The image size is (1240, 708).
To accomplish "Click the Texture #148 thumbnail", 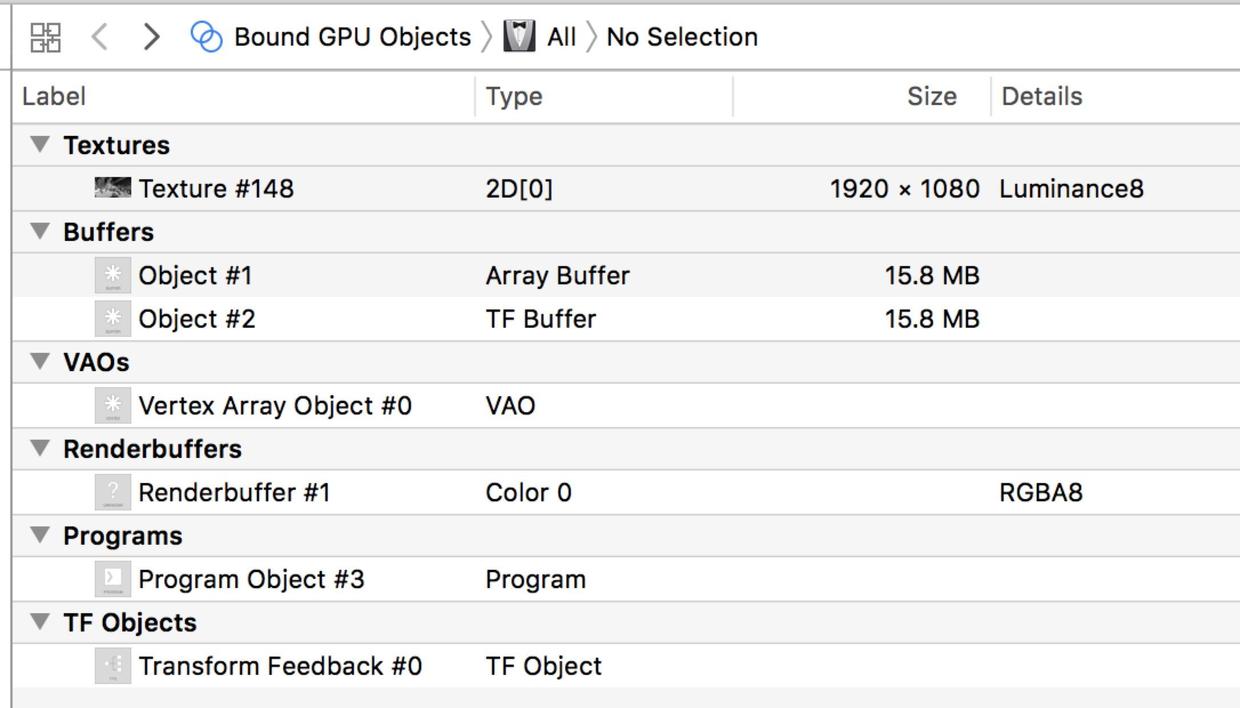I will tap(113, 187).
